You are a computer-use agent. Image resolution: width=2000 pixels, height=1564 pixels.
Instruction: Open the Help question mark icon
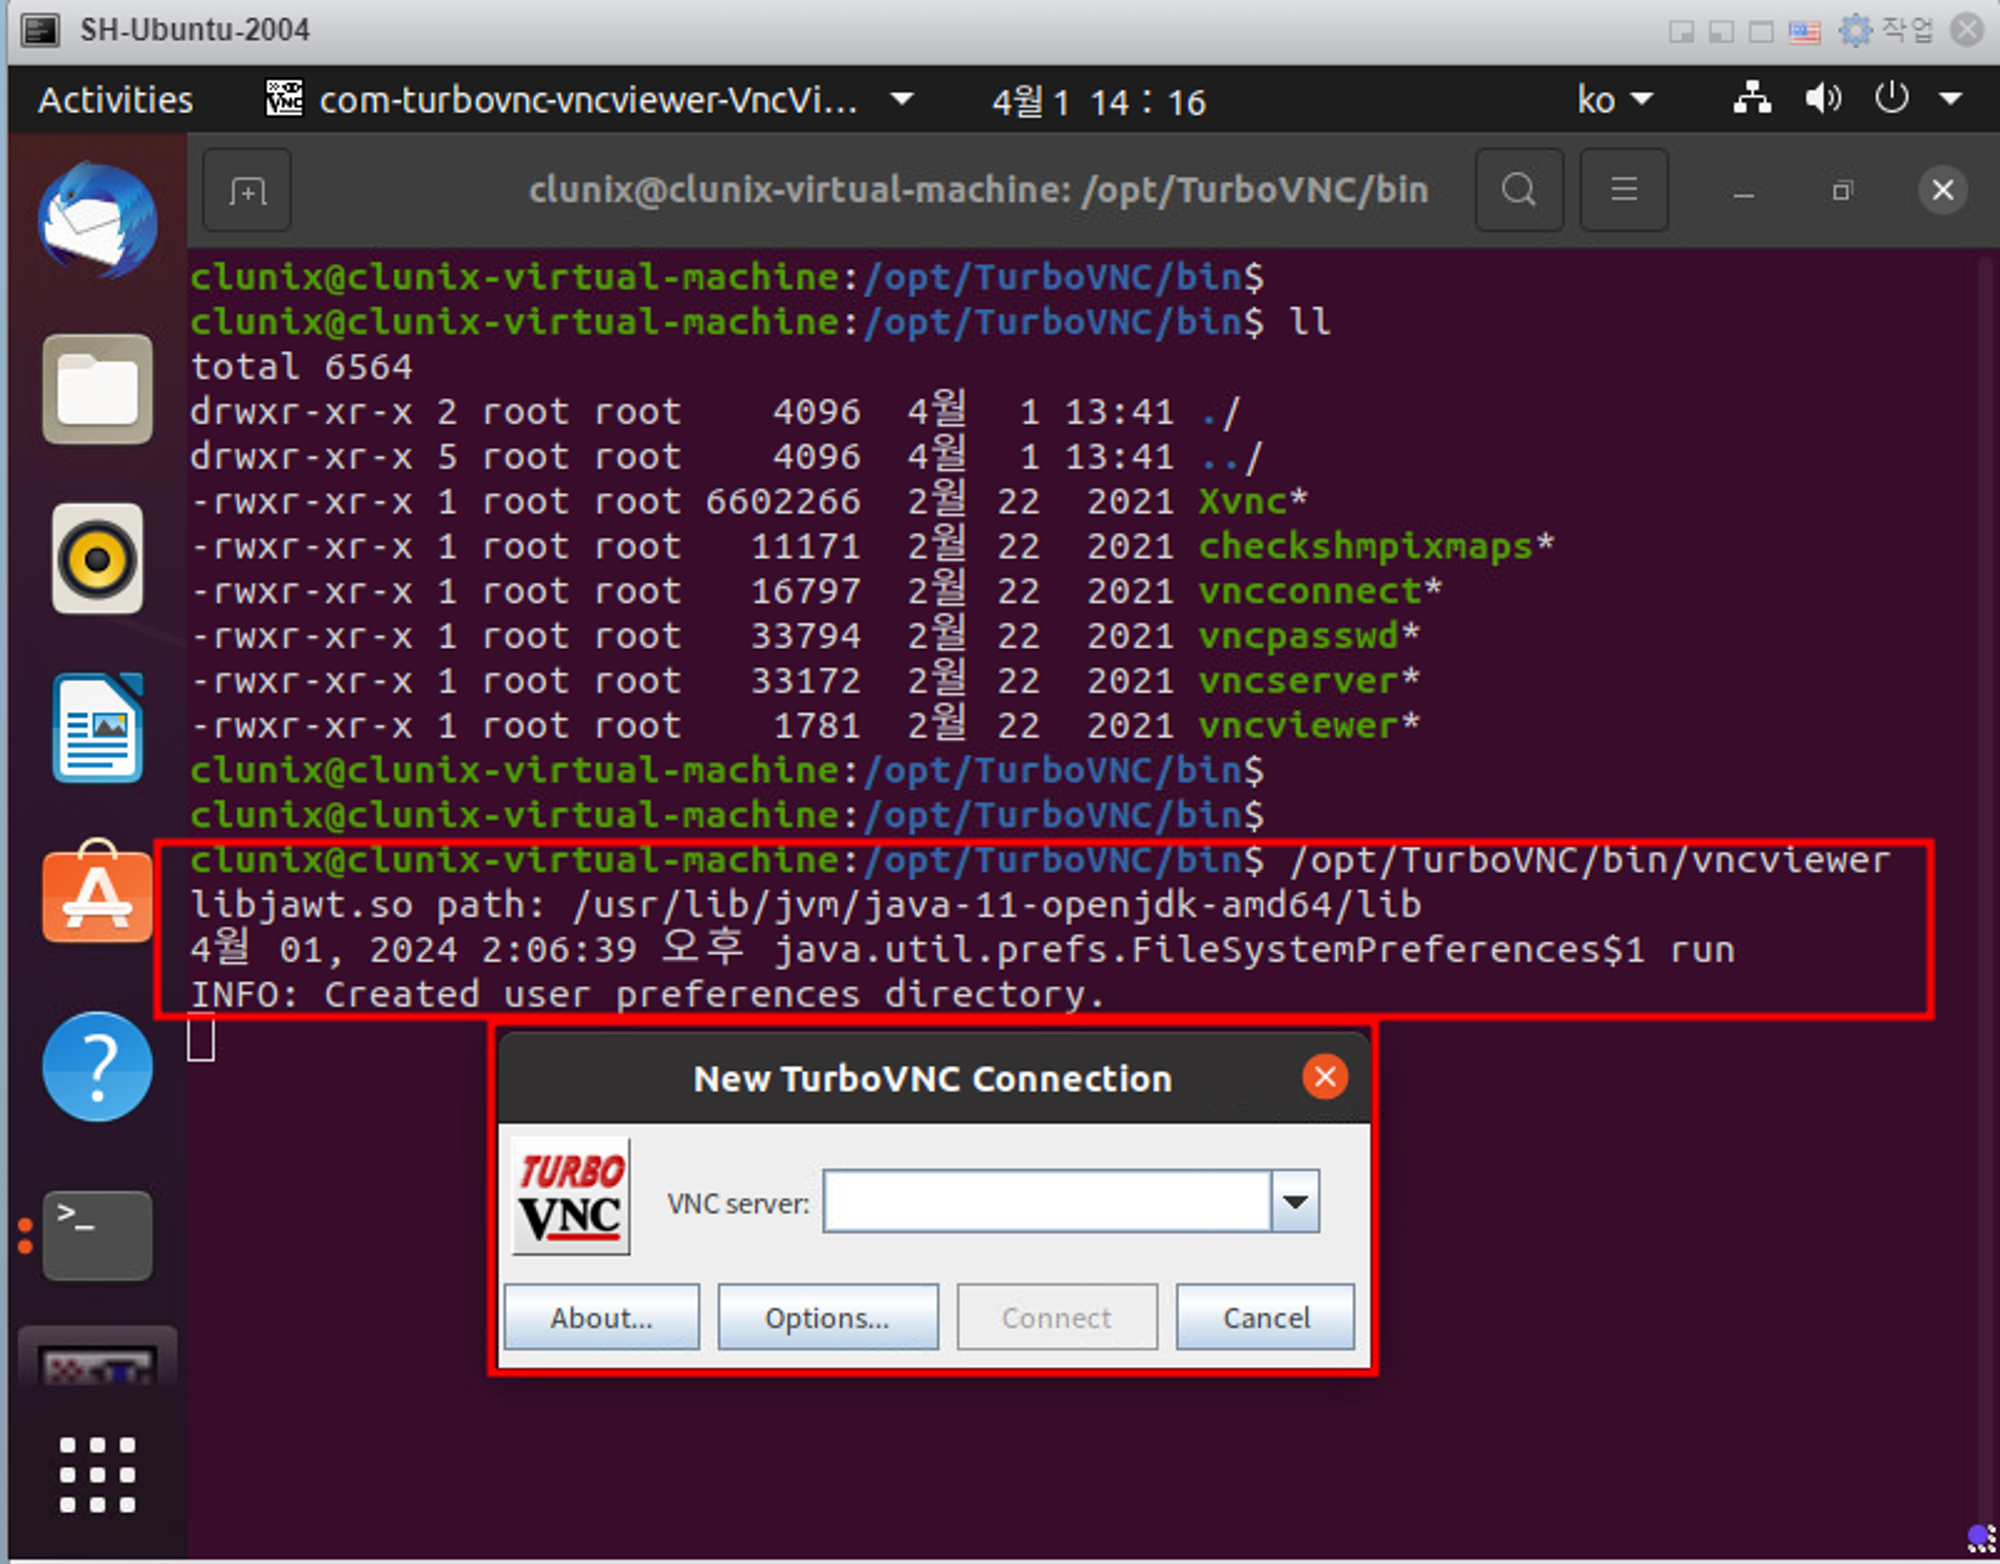[97, 1066]
